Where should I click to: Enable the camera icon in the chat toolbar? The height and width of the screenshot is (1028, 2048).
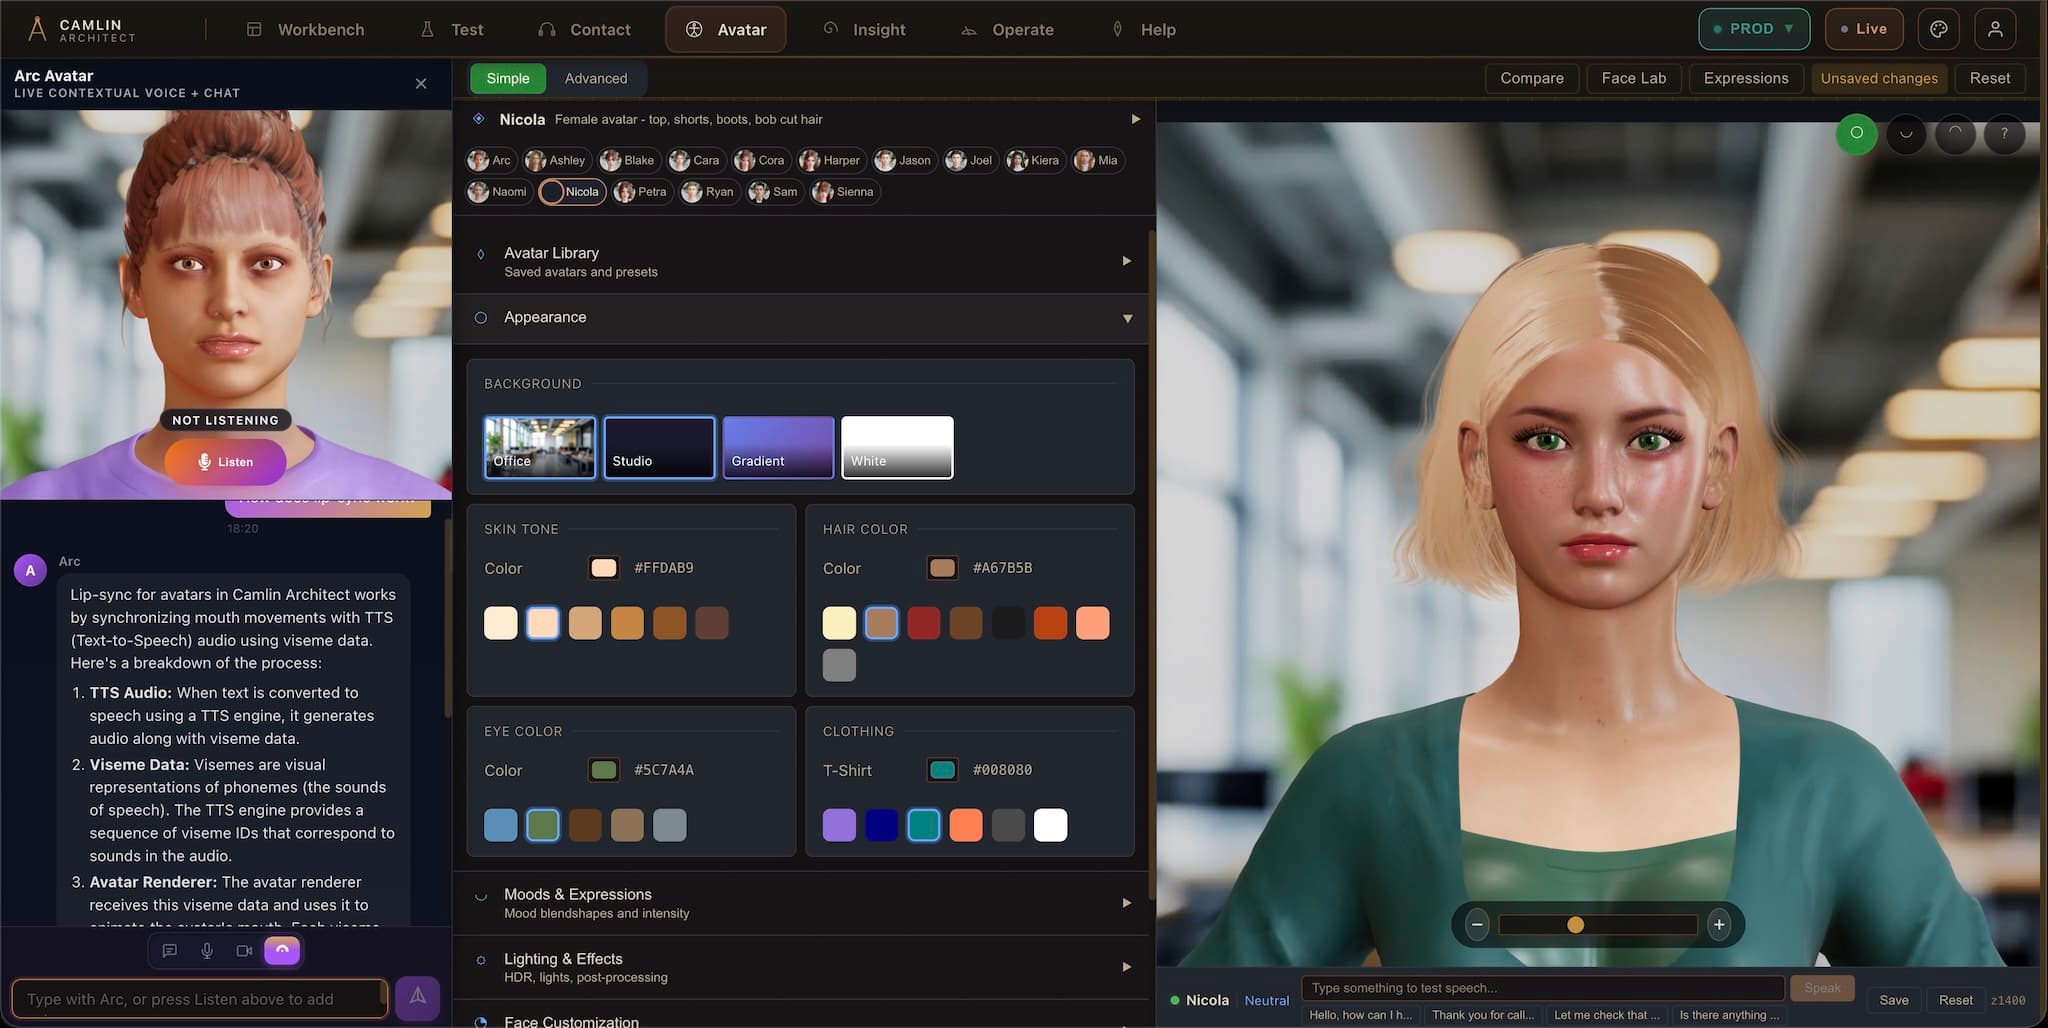(244, 951)
